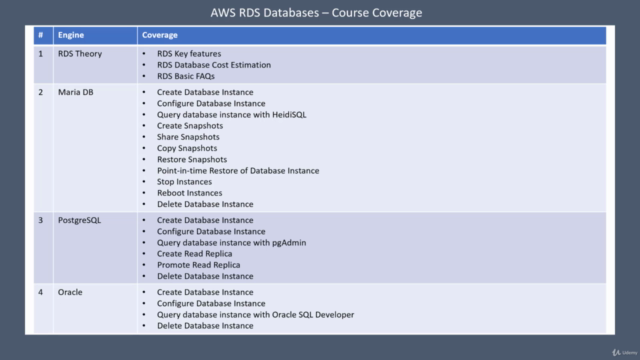640x360 pixels.
Task: Click 'Query database instance with pgAdmin'
Action: [x=231, y=243]
